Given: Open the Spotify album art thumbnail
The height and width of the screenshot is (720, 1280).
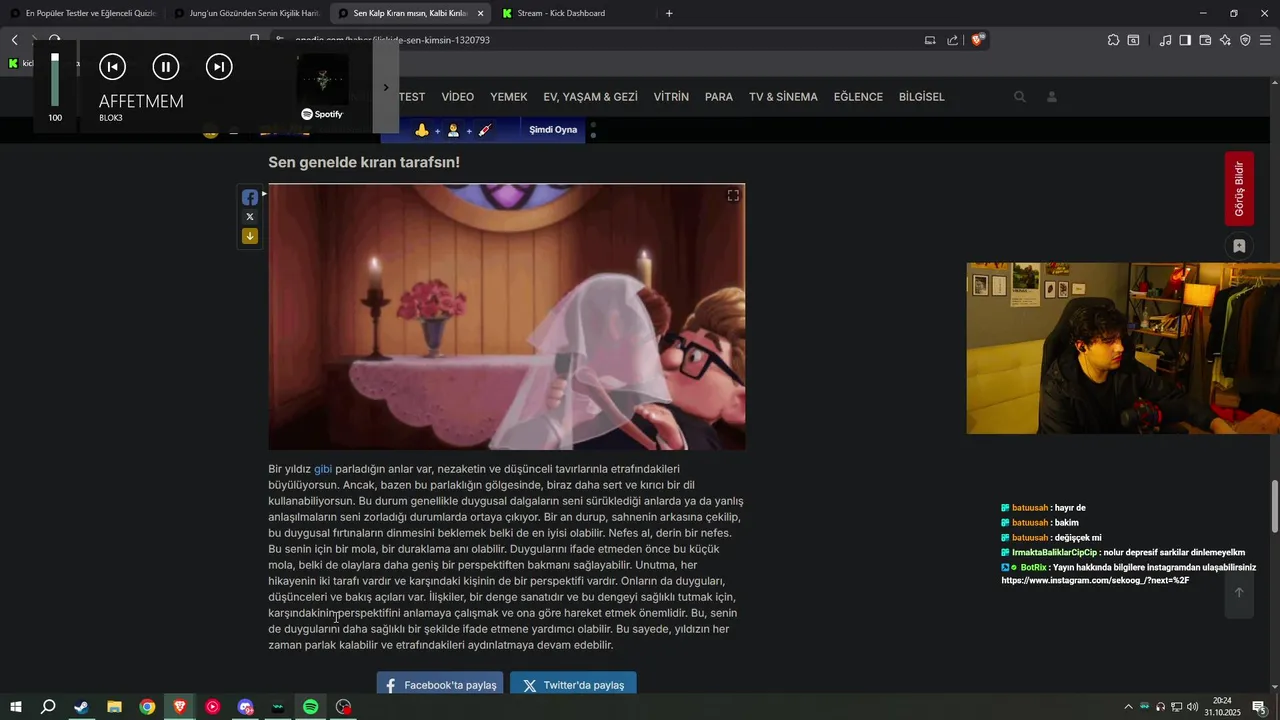Looking at the screenshot, I should 322,79.
